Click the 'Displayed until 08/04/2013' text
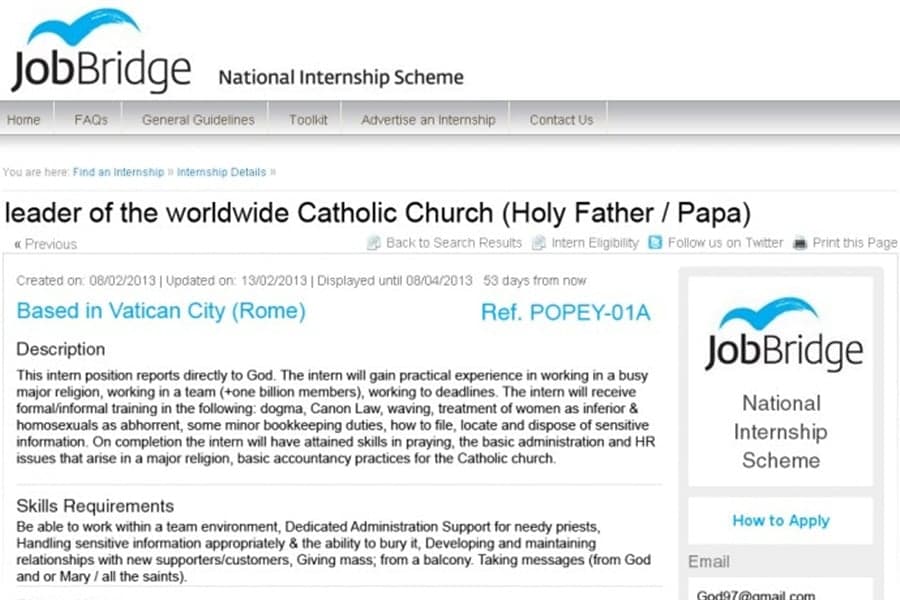This screenshot has height=600, width=900. coord(395,281)
